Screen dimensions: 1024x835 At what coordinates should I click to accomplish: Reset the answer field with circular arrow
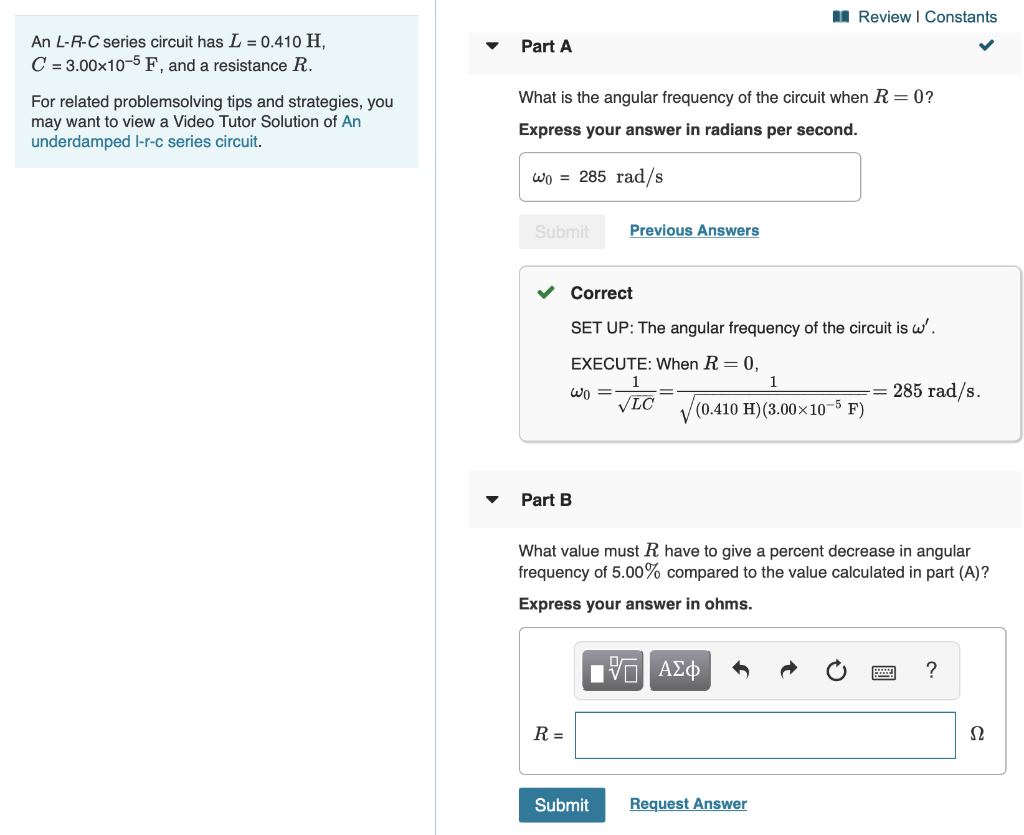pos(836,670)
